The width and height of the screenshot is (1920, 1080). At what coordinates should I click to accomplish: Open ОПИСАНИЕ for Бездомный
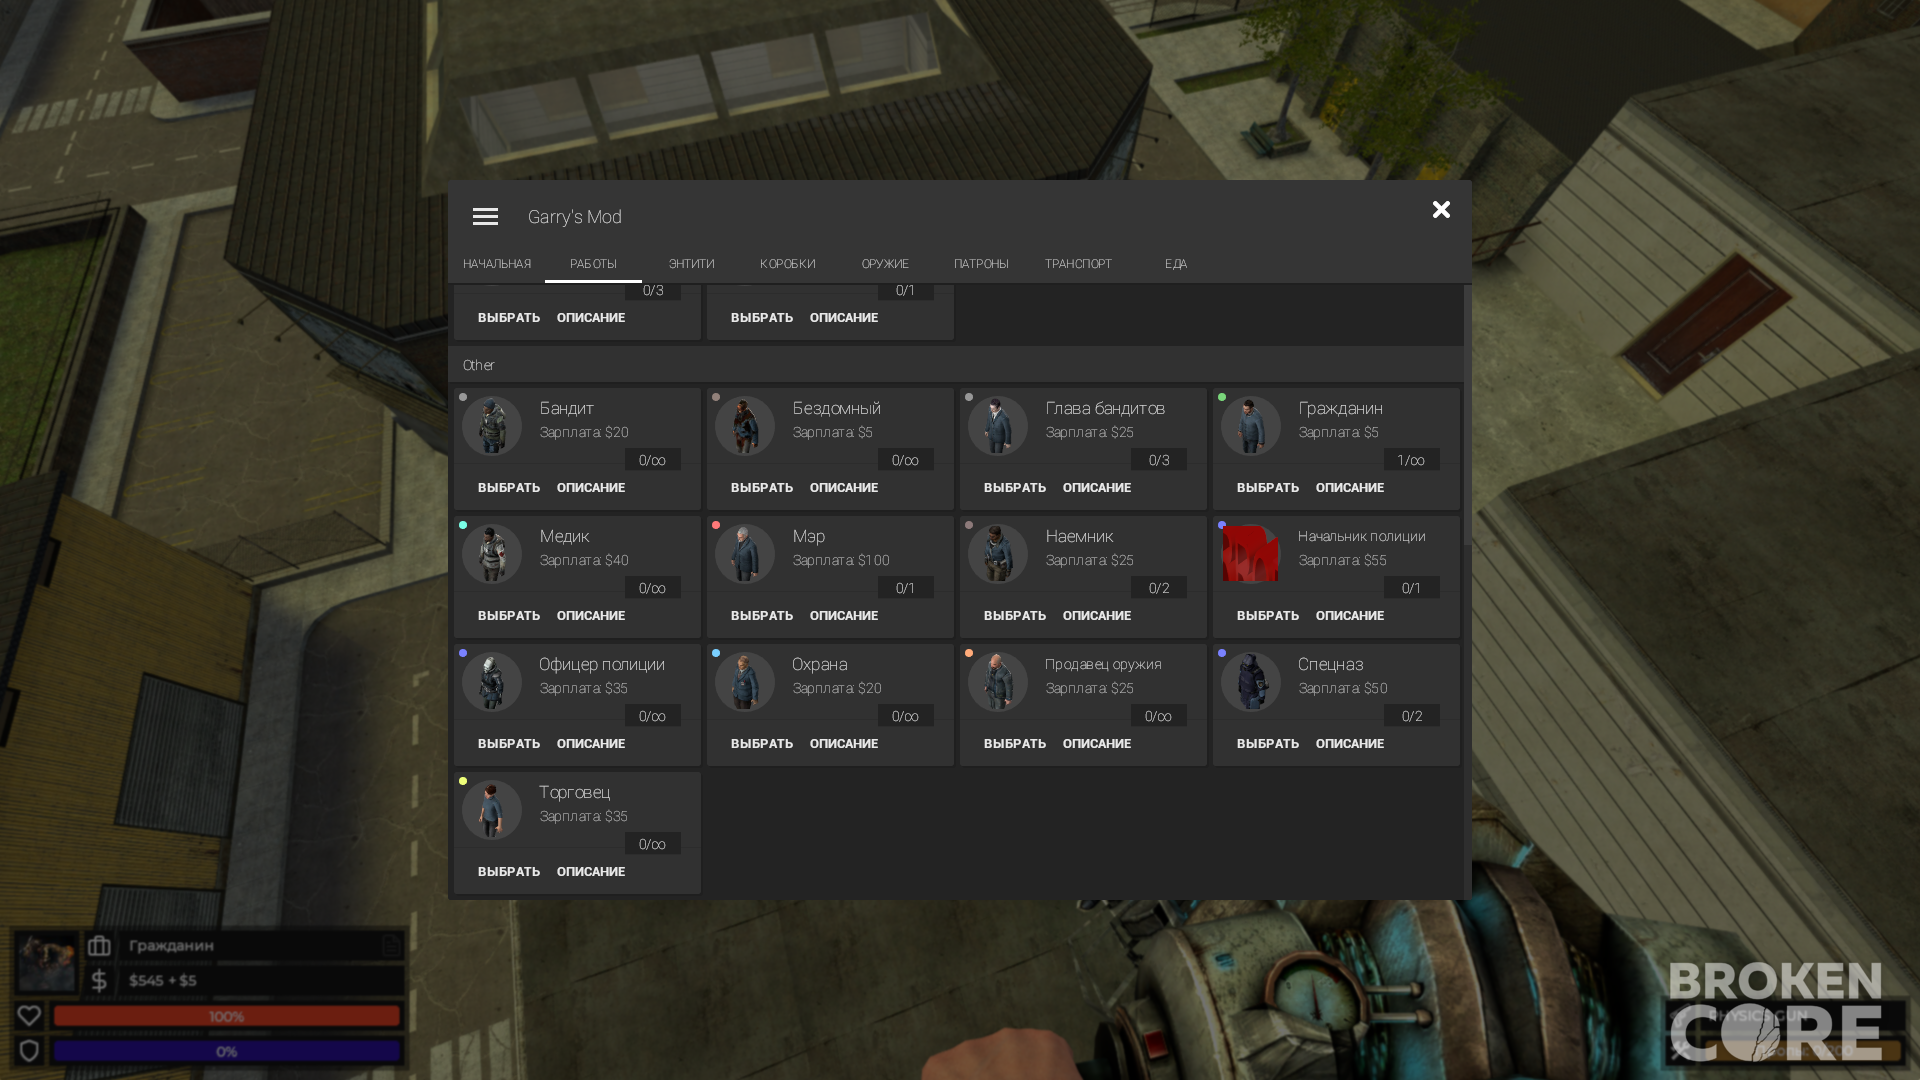[844, 488]
